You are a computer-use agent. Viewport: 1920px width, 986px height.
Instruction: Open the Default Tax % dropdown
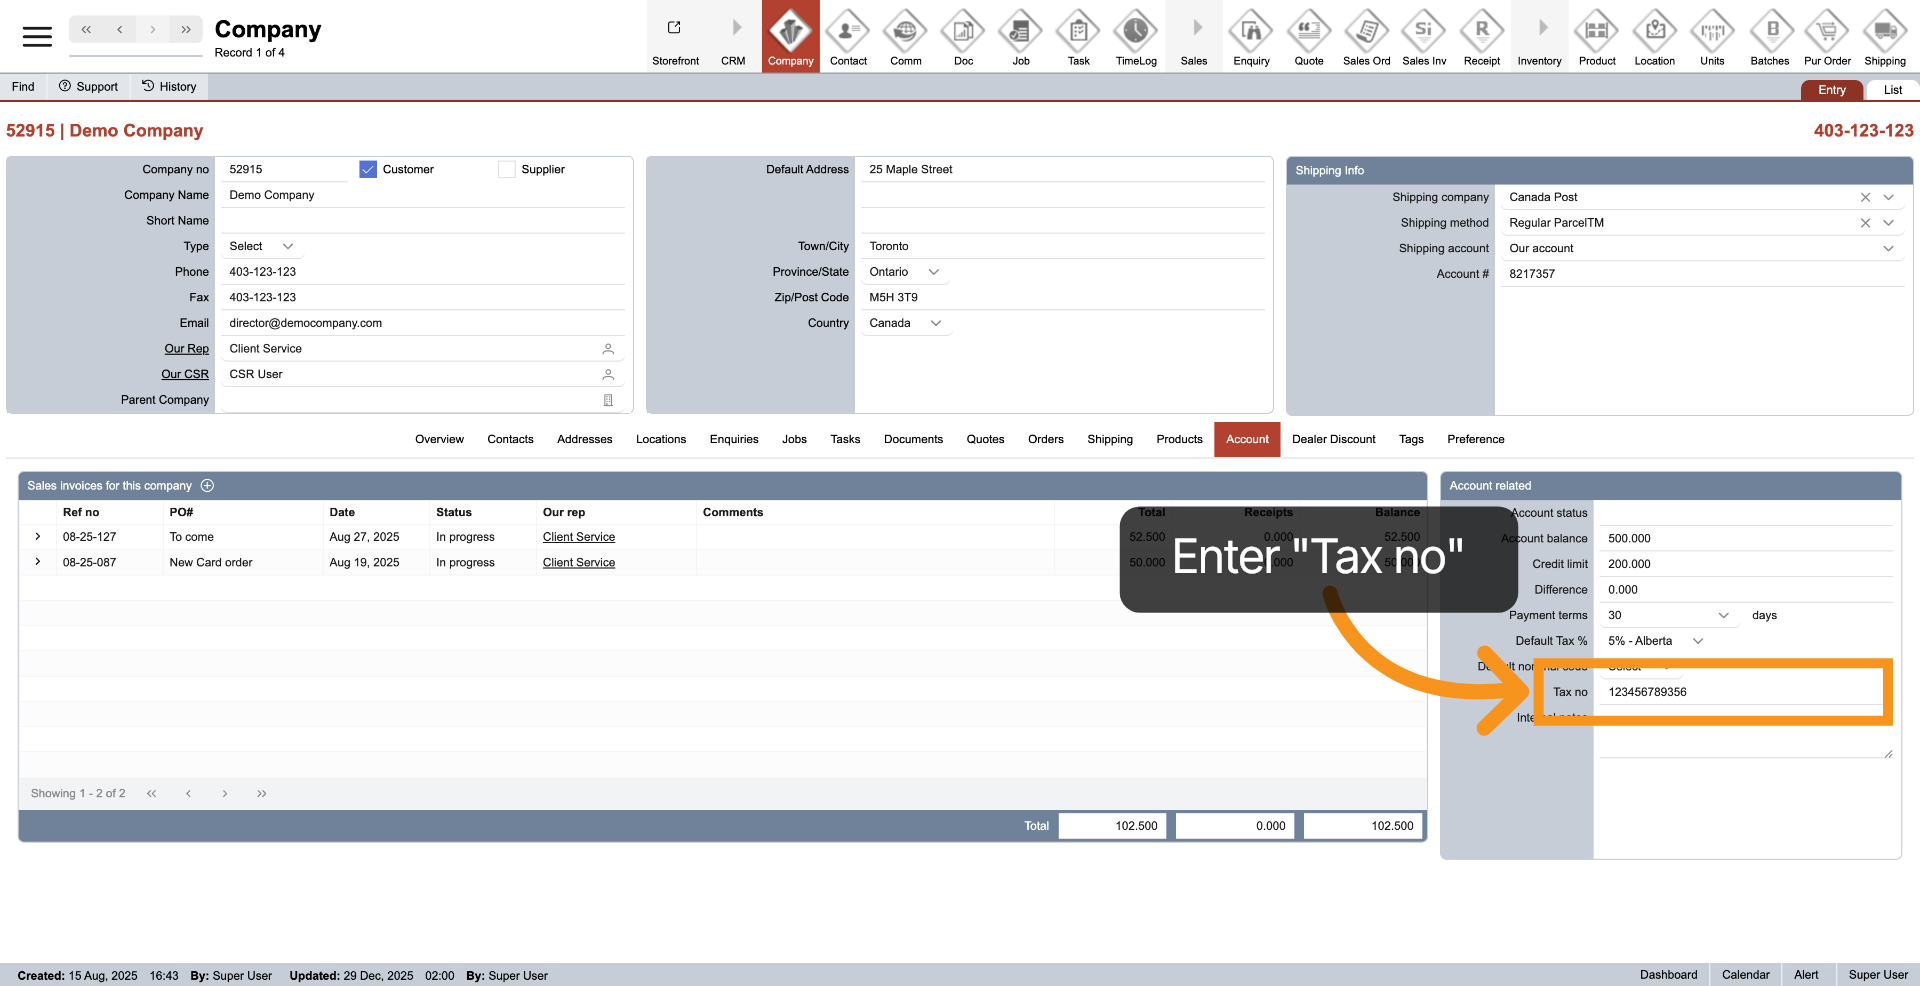[x=1697, y=641]
